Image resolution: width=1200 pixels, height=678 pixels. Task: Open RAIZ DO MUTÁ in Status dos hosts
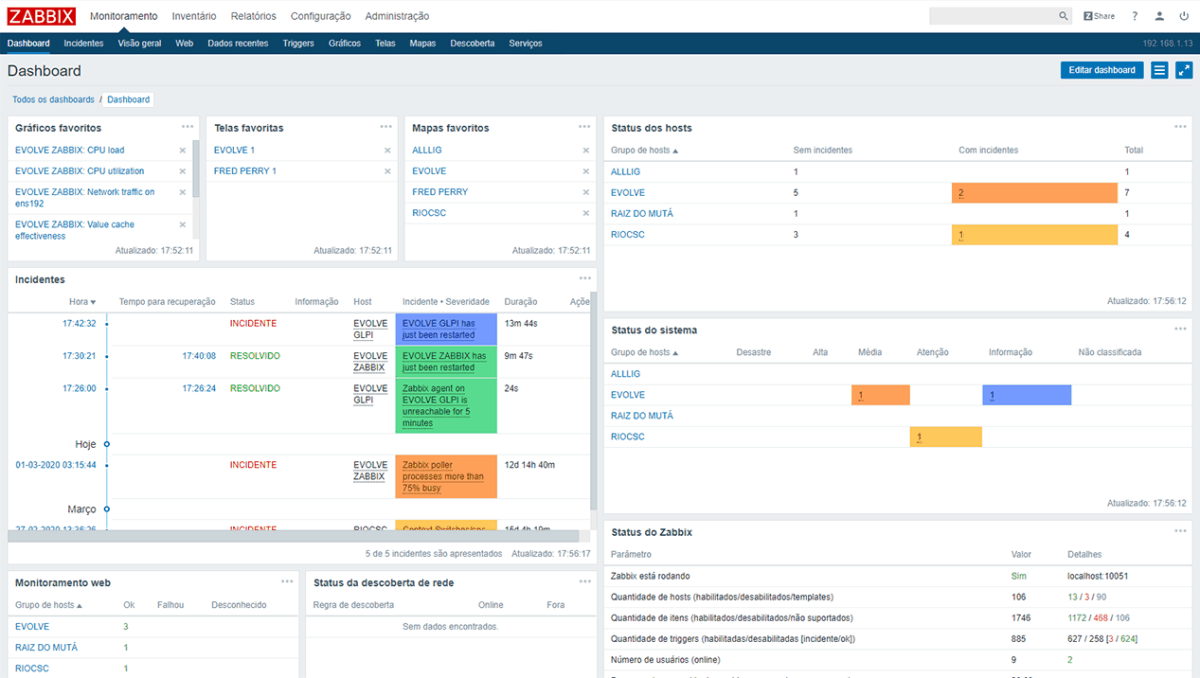[642, 213]
